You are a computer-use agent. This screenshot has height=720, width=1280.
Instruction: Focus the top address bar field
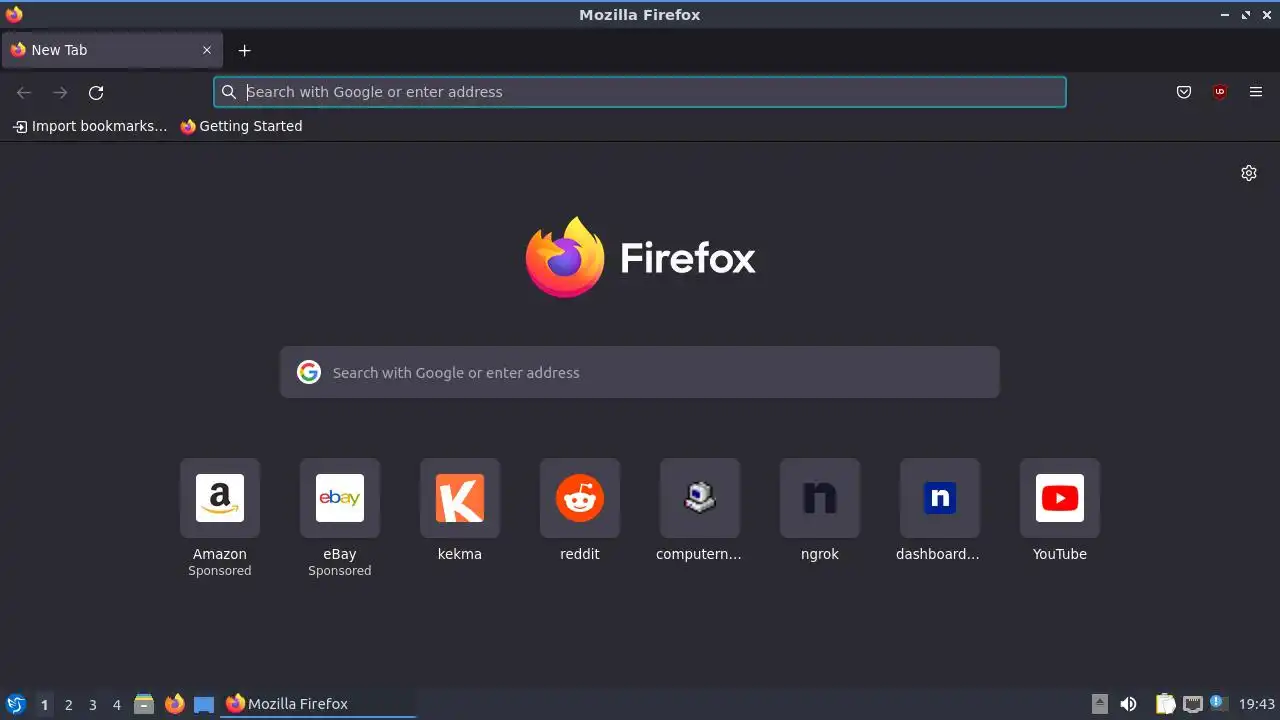tap(640, 92)
